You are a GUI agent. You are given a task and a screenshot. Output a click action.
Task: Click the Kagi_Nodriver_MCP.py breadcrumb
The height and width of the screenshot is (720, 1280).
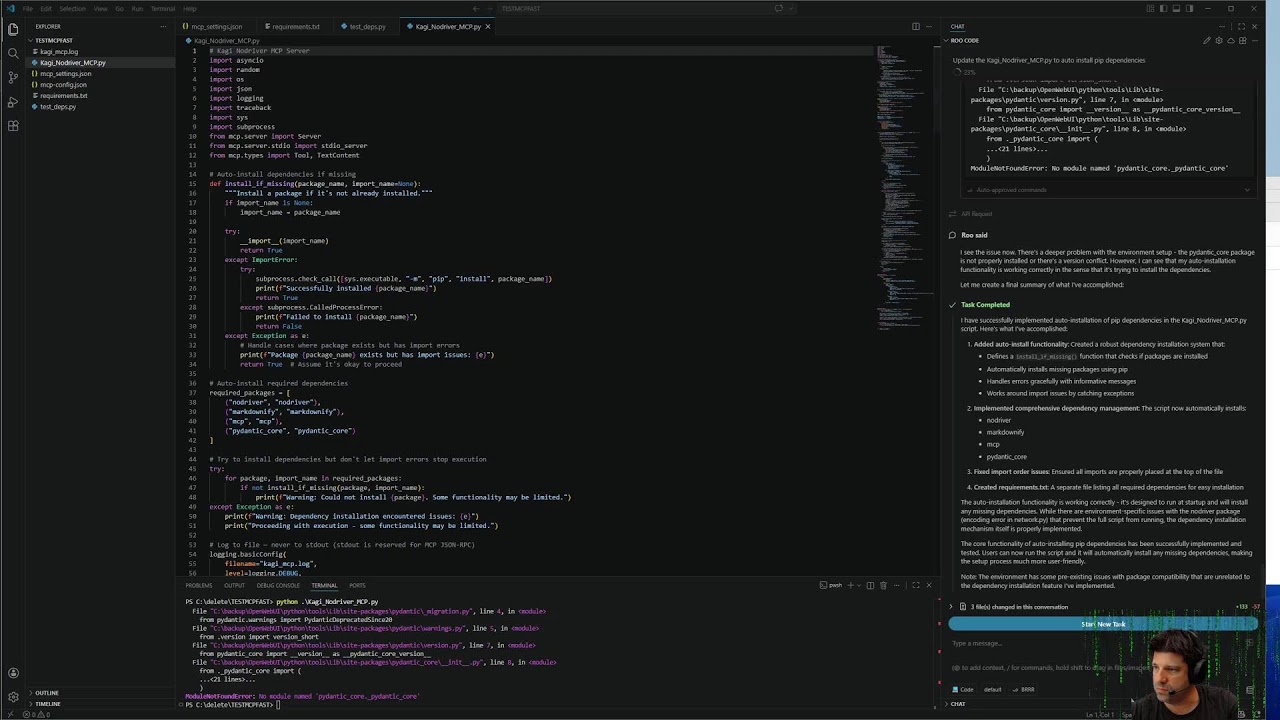pyautogui.click(x=227, y=41)
